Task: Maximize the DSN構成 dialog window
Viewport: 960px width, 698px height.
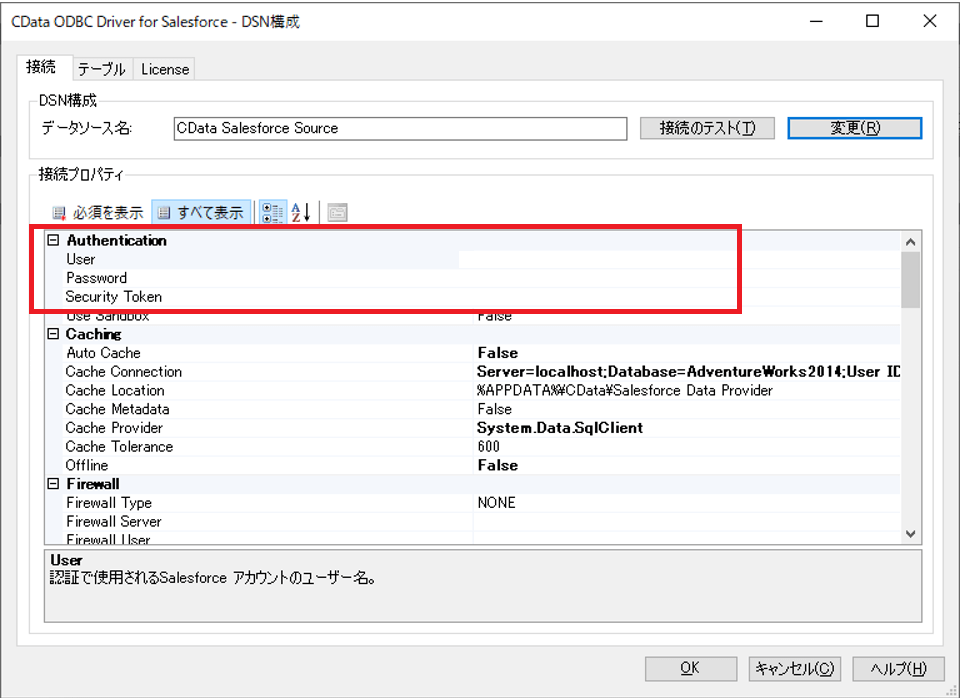Action: pos(872,21)
